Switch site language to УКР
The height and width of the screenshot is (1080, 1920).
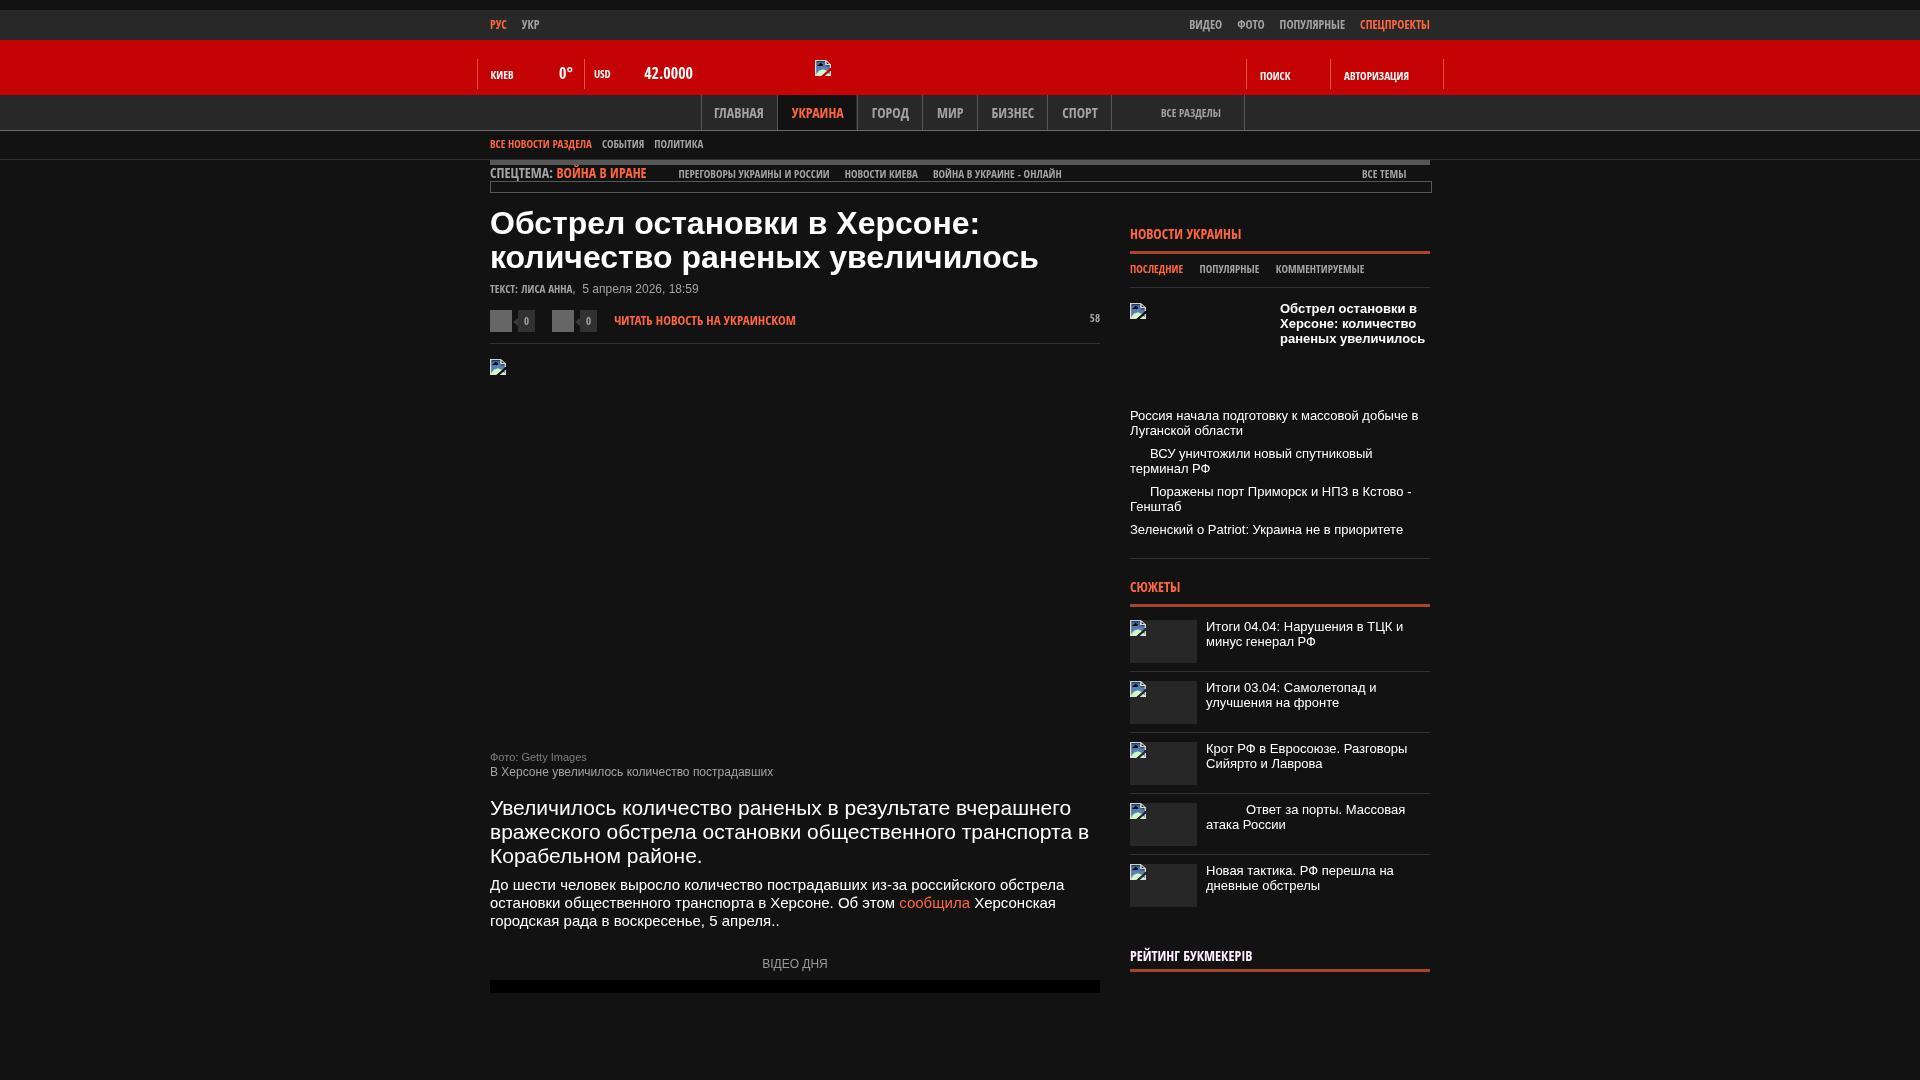point(530,25)
